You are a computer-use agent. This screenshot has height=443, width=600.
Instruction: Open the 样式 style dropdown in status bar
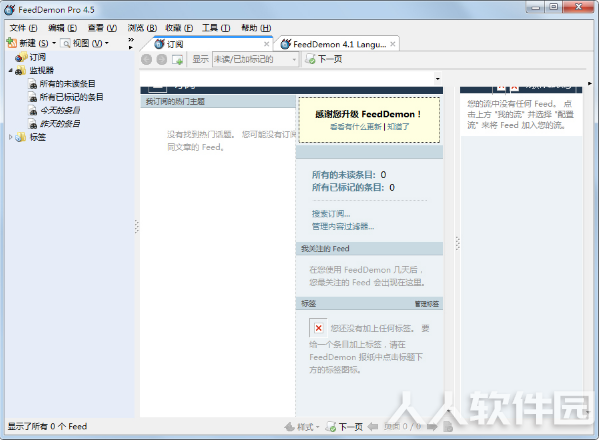302,427
